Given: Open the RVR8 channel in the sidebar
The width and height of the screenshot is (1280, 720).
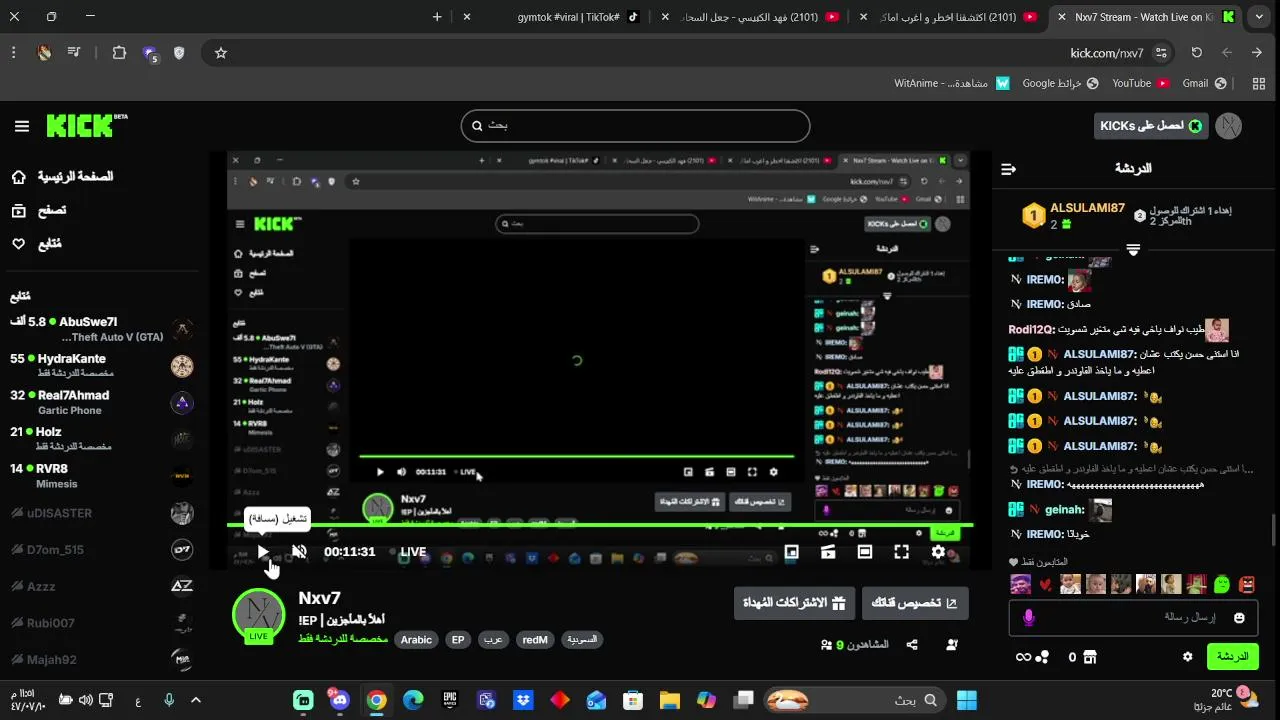Looking at the screenshot, I should (100, 475).
